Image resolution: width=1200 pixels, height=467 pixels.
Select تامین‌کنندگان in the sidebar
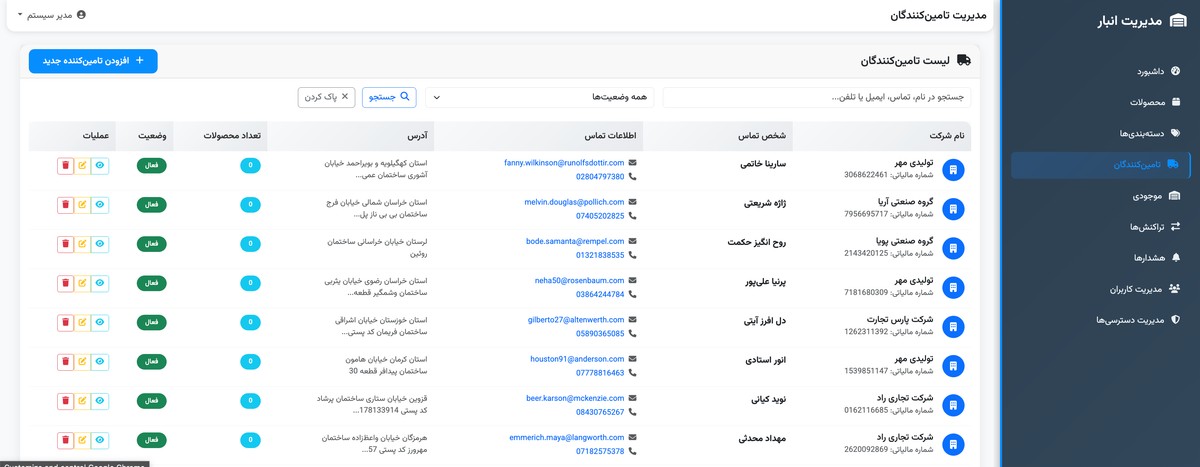click(1100, 165)
